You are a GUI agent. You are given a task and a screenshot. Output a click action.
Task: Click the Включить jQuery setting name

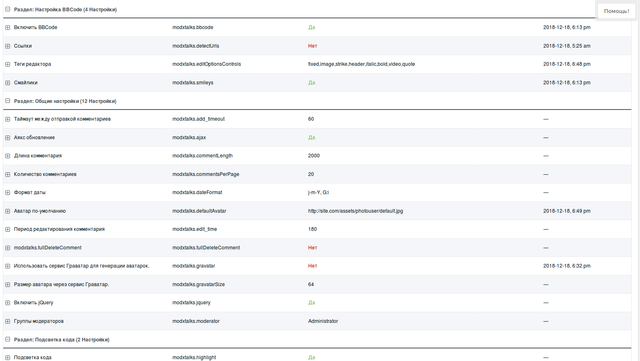coord(33,303)
